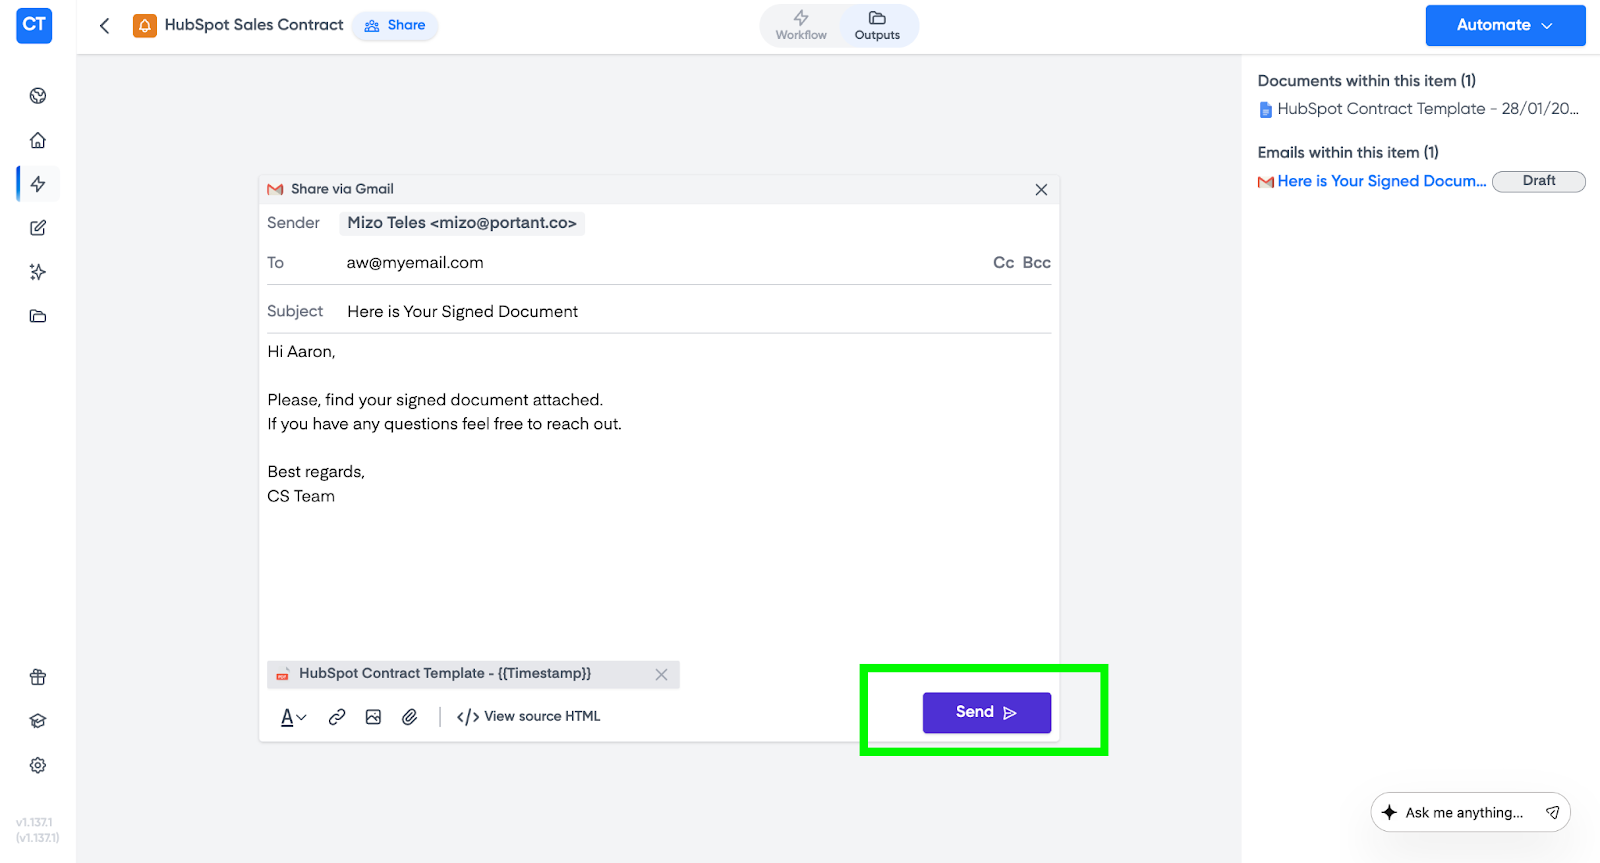Open the text formatting dropdown

click(293, 717)
